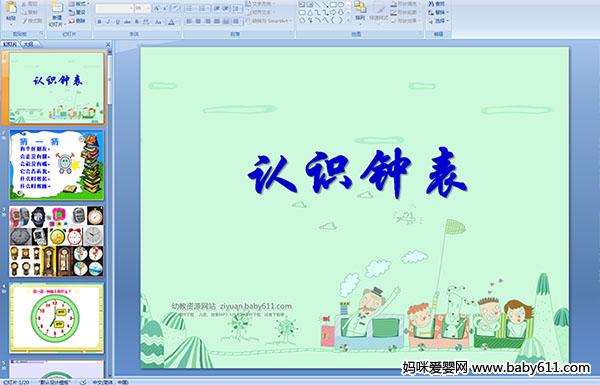Select slide 3 thumbnail with clock photos

click(x=57, y=241)
